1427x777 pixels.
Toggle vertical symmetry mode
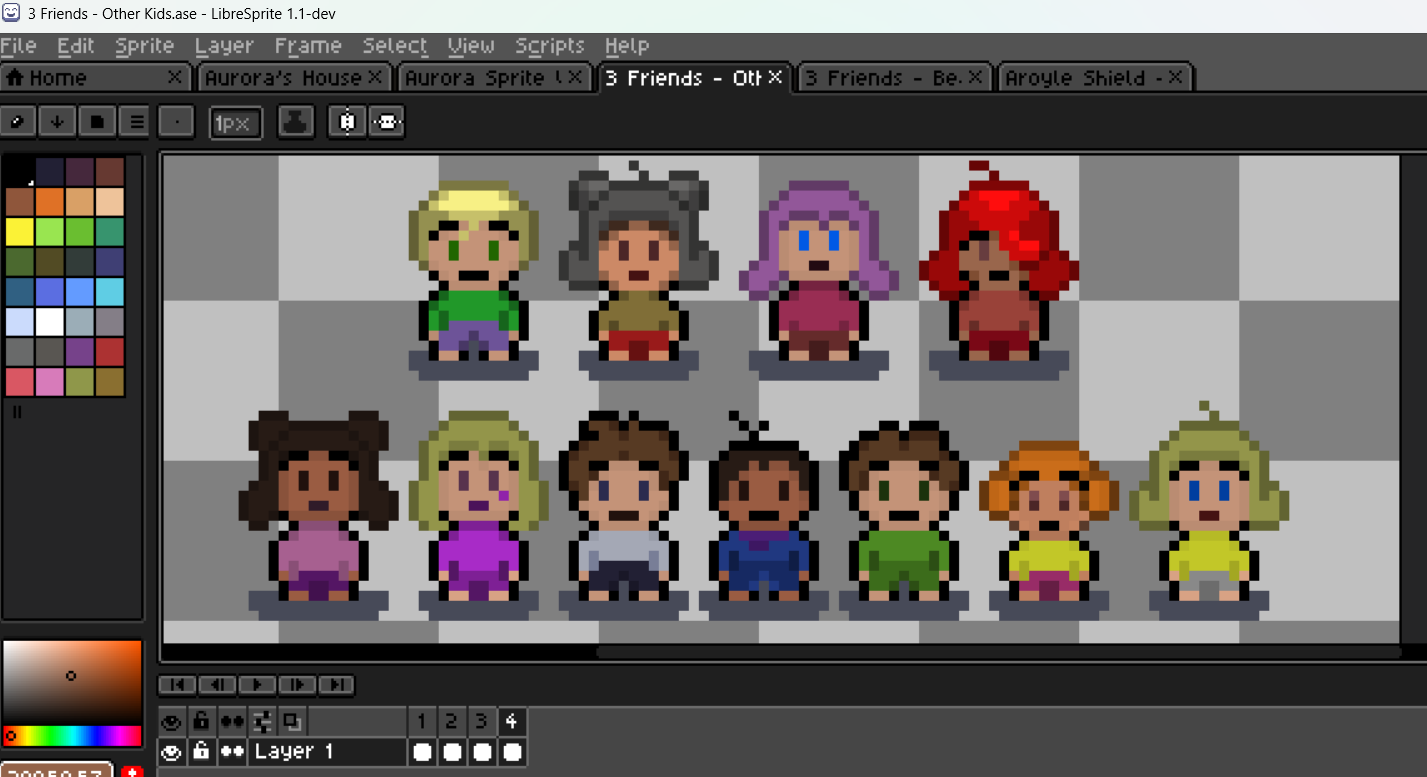point(347,122)
